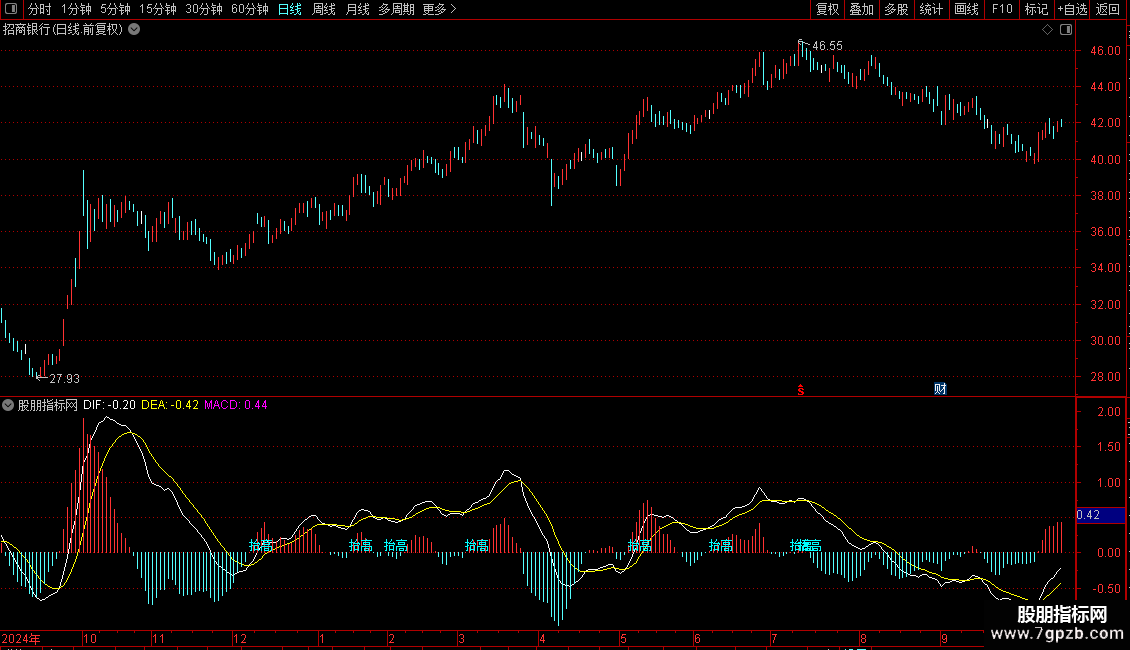
Task: Select the 30分钟 timeframe
Action: (x=204, y=9)
